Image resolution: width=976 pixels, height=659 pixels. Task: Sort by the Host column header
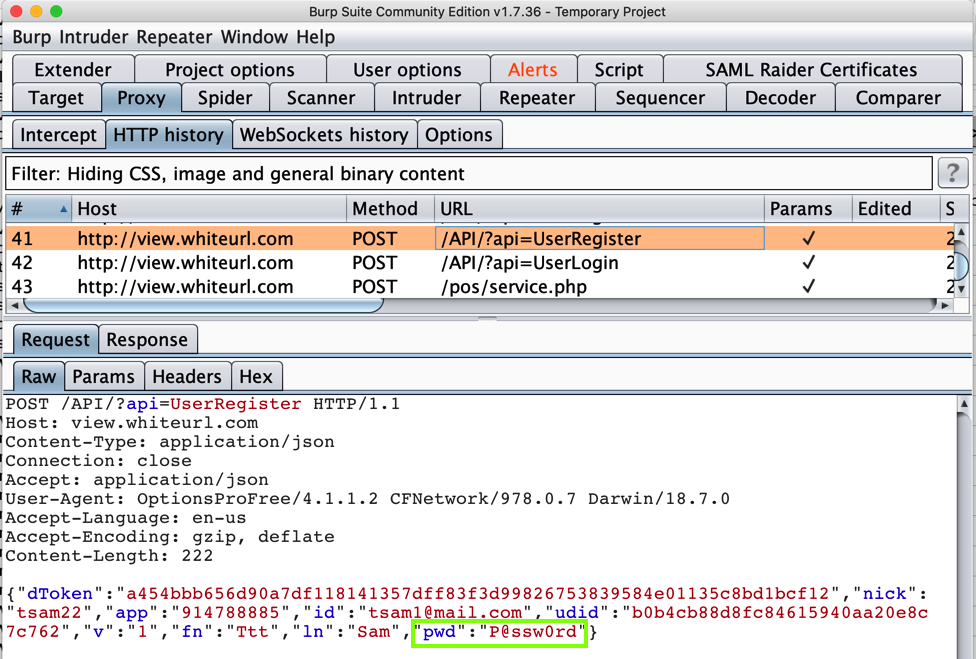[209, 208]
